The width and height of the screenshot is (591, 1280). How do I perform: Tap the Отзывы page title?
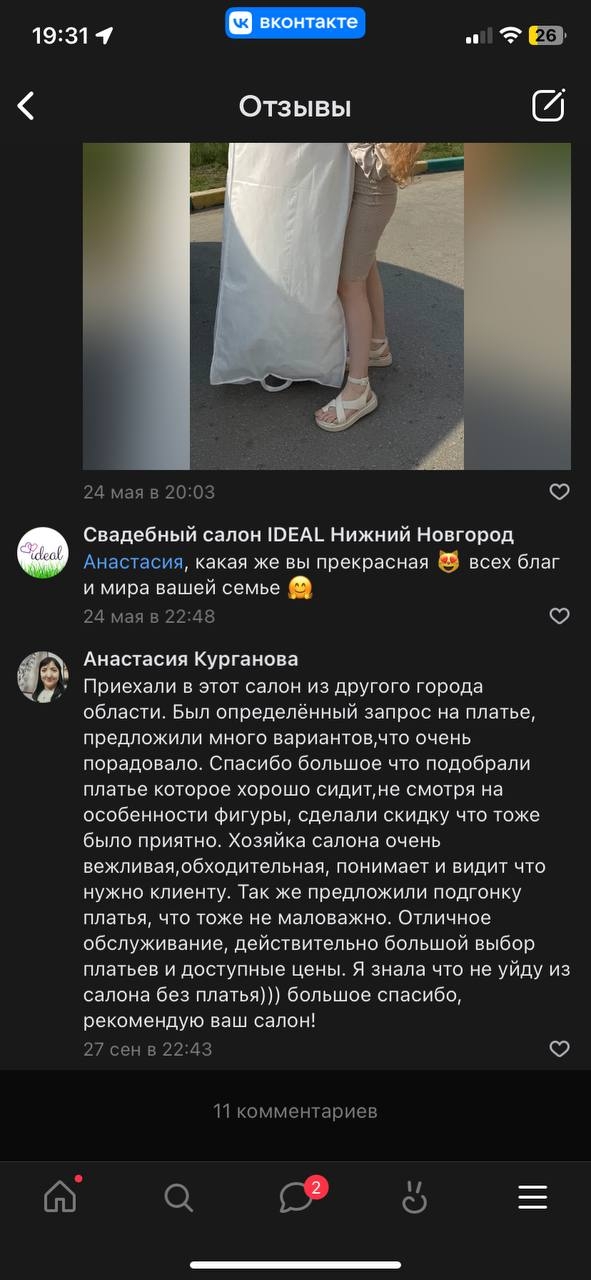click(295, 106)
